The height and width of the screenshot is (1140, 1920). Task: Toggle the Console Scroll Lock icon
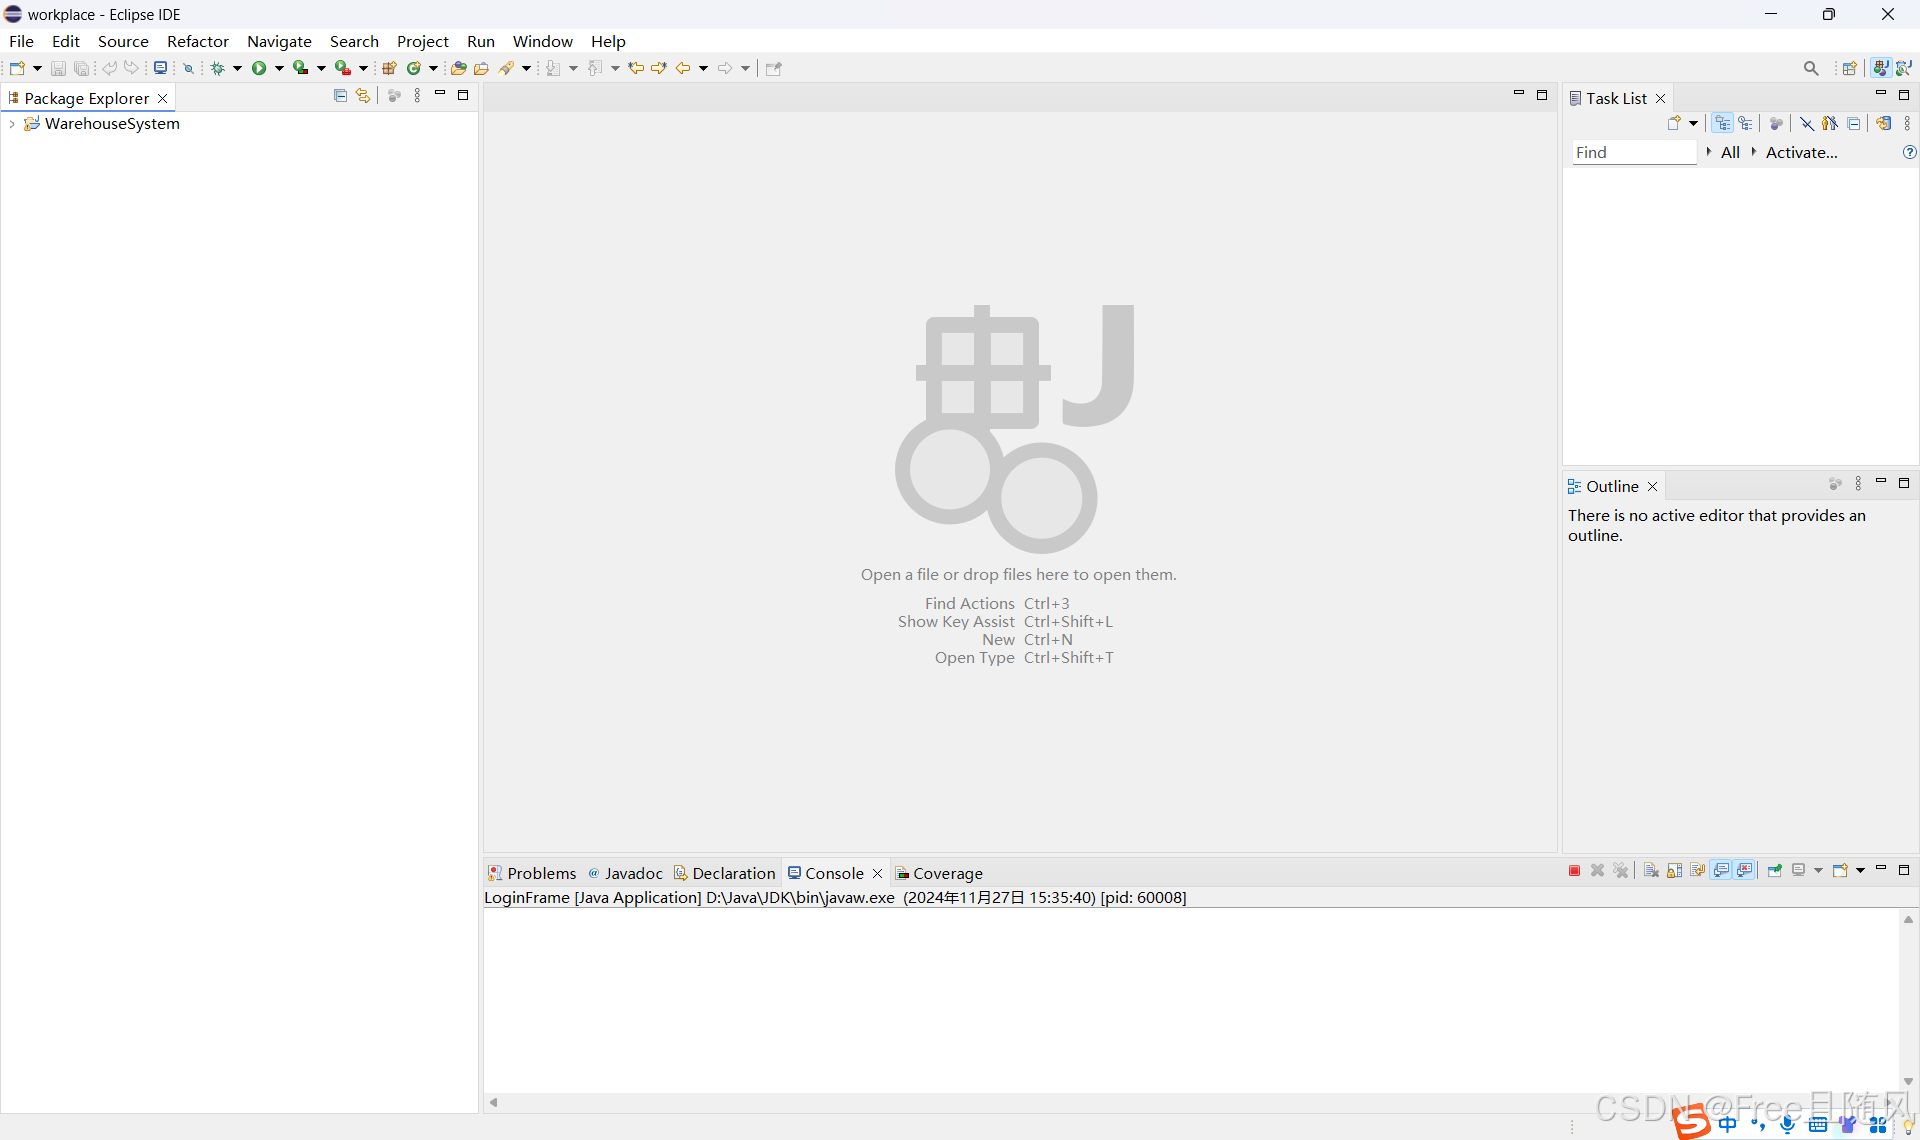point(1674,871)
